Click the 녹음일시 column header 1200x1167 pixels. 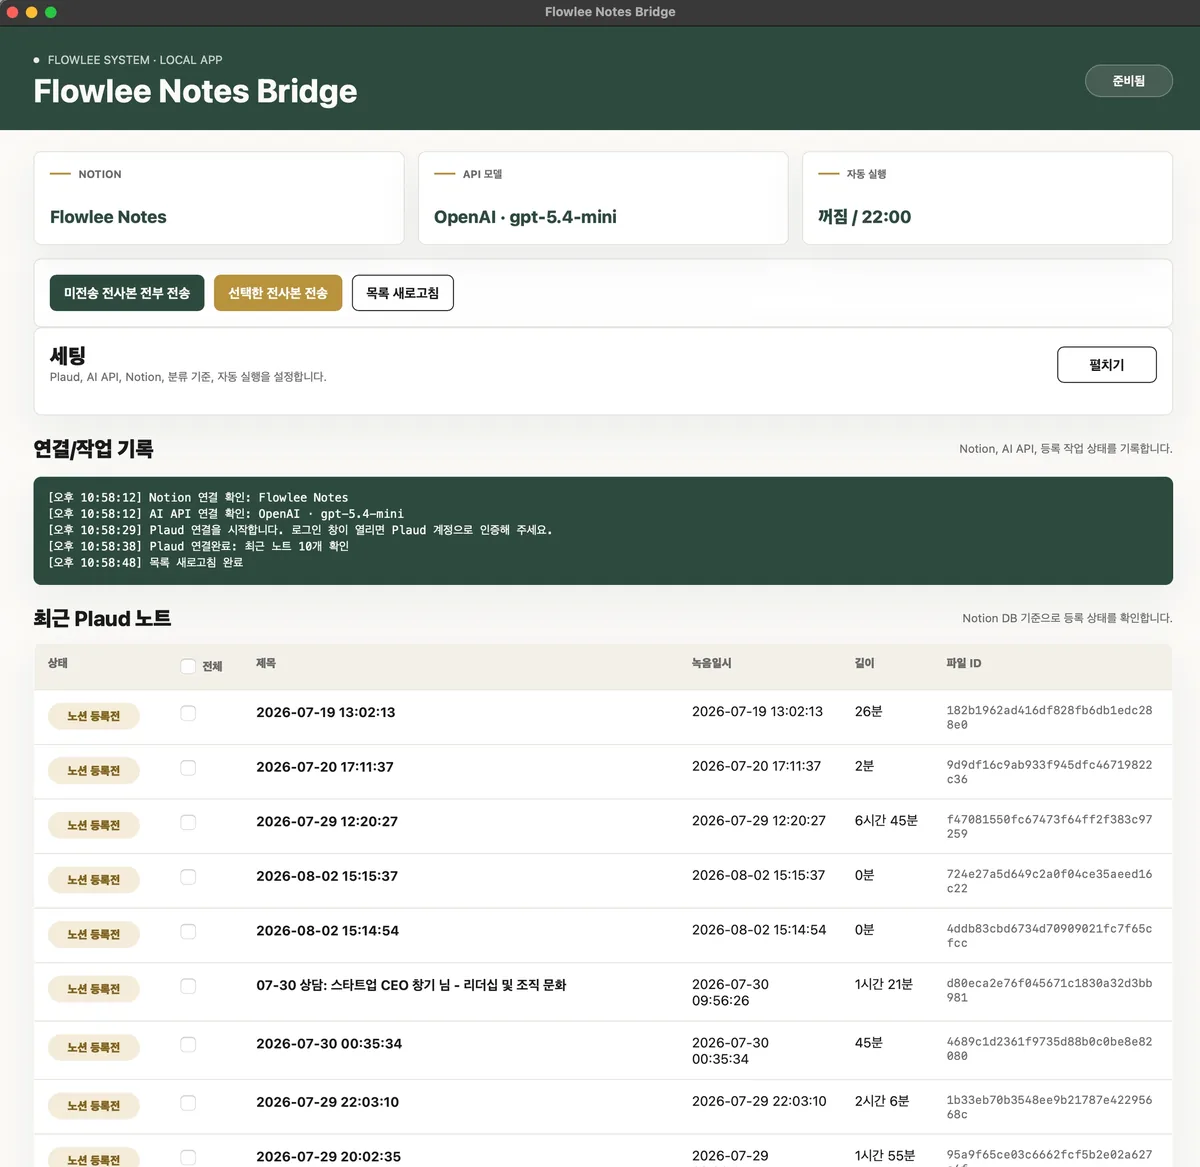[x=712, y=663]
